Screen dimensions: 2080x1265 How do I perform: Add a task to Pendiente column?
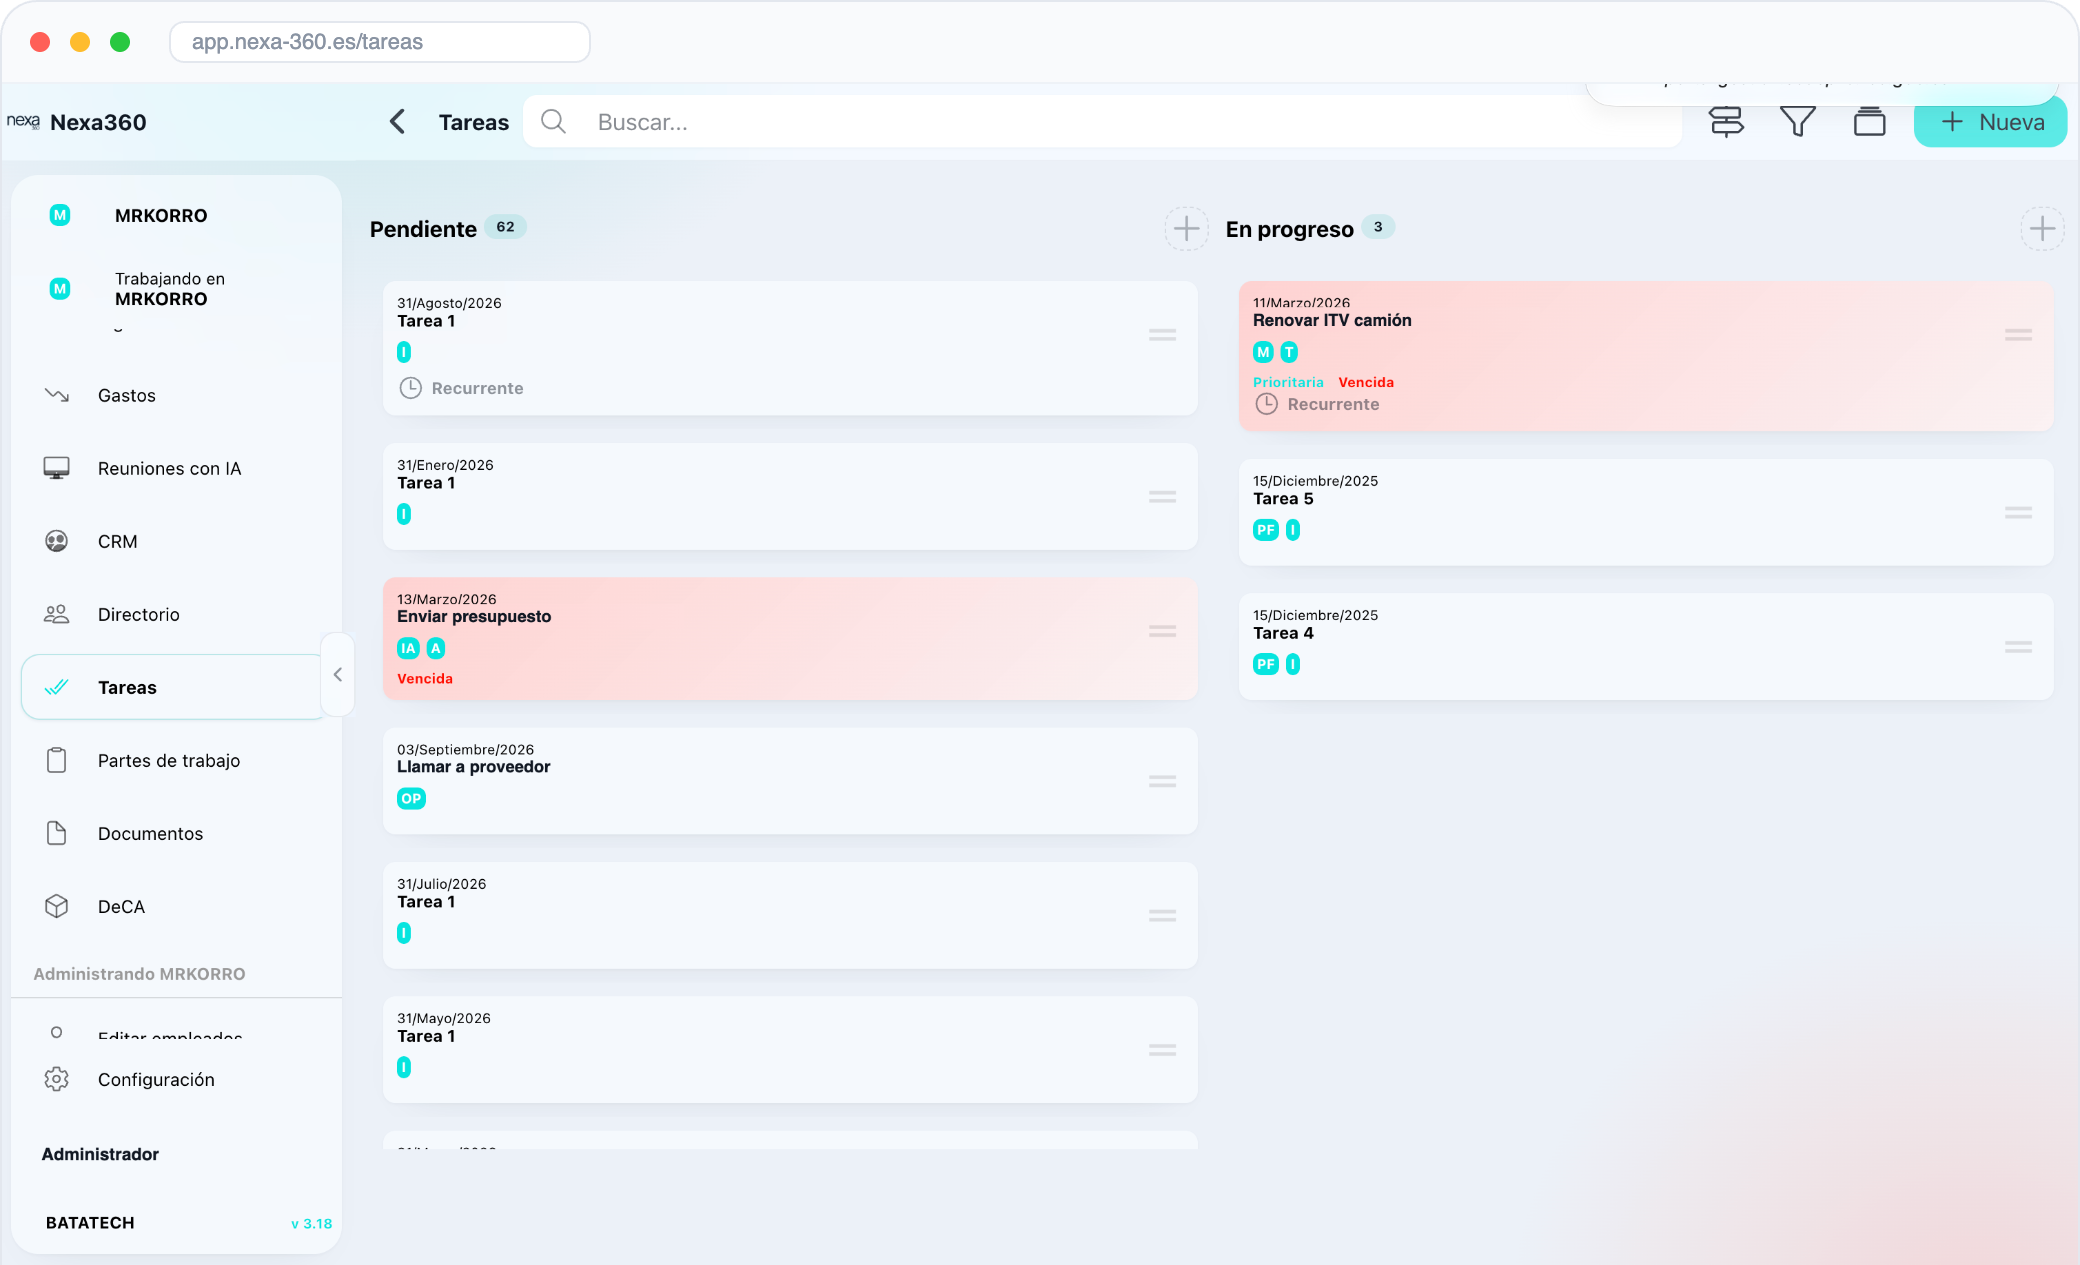pyautogui.click(x=1186, y=229)
